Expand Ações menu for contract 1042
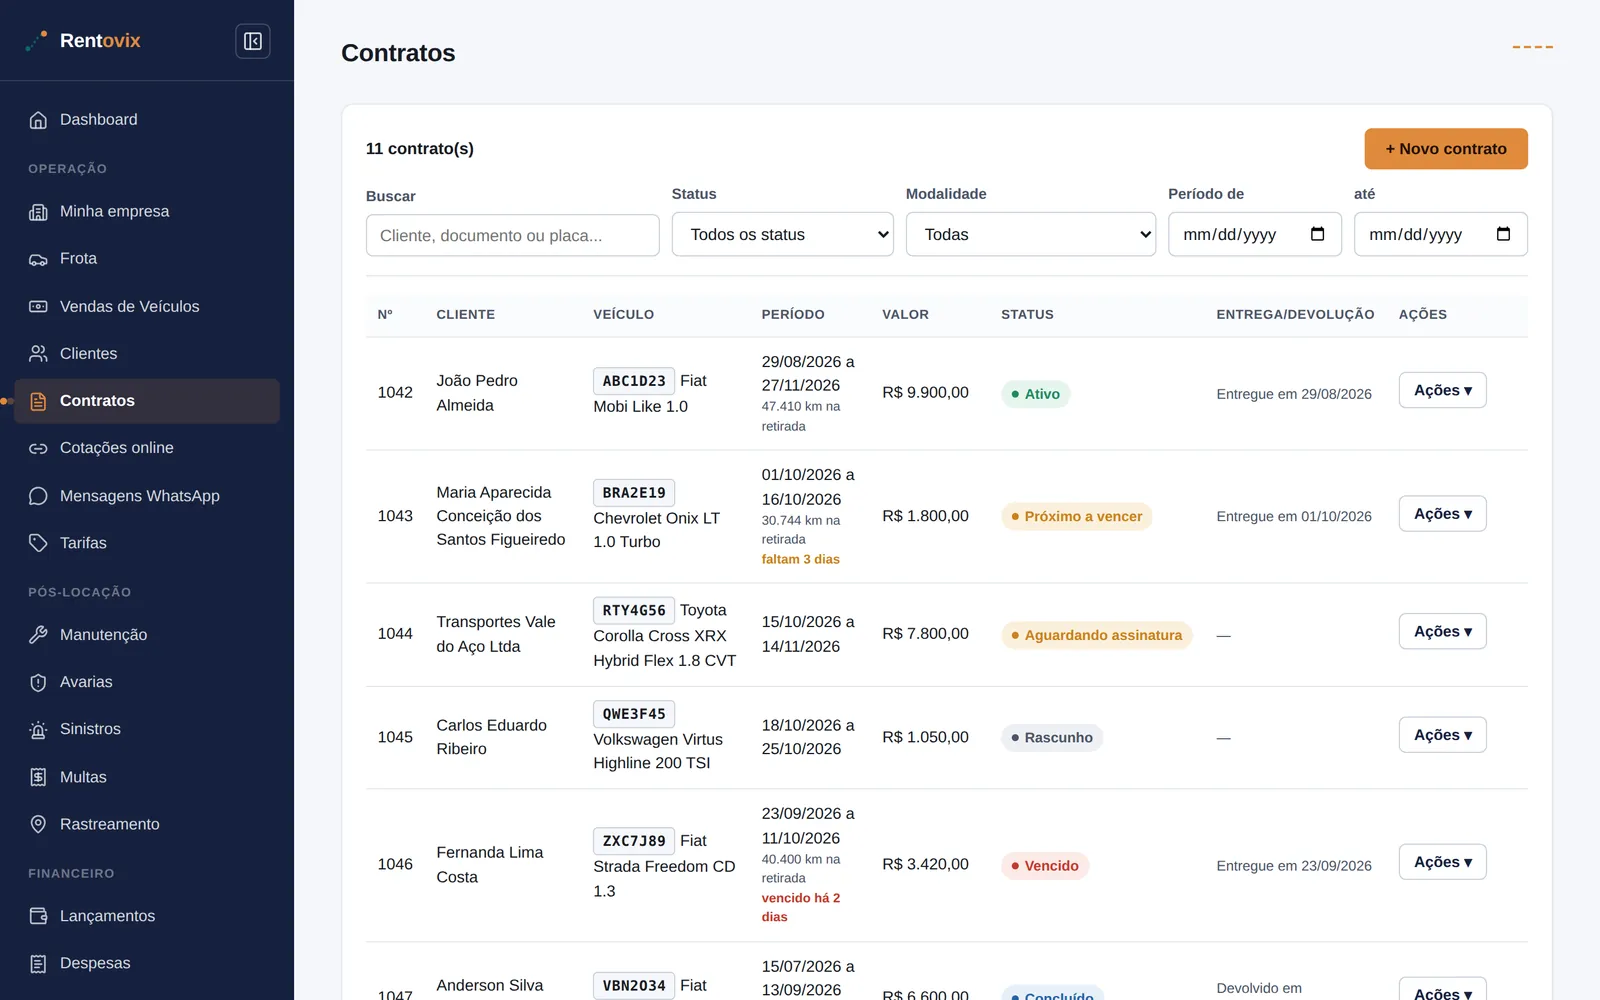 point(1442,390)
